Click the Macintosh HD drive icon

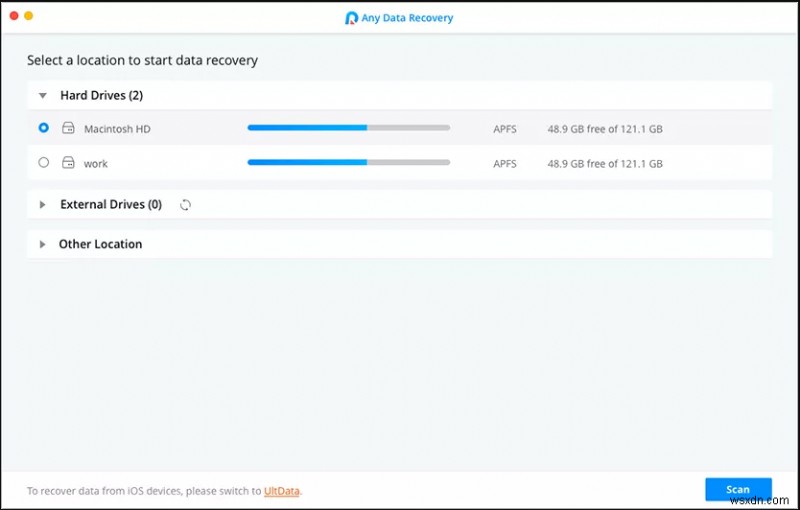[69, 129]
